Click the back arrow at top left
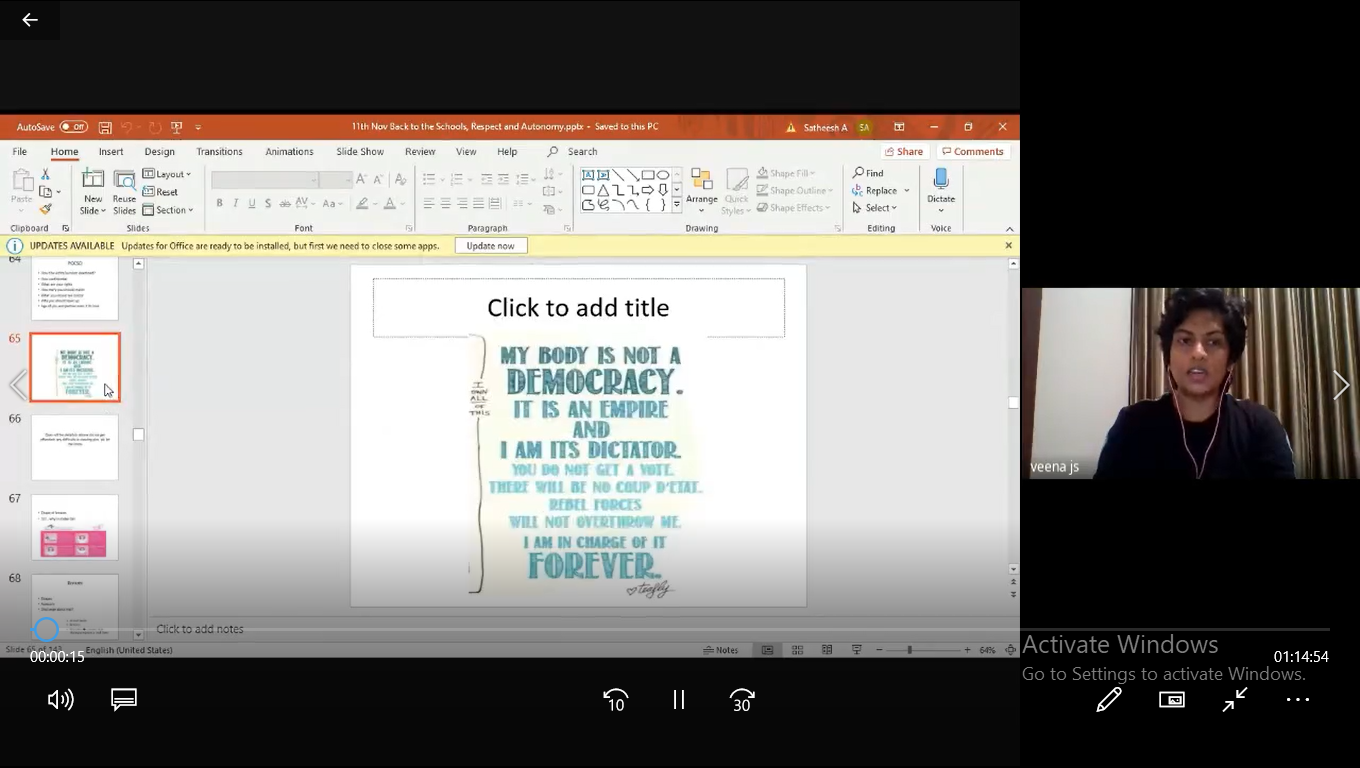 pyautogui.click(x=30, y=20)
